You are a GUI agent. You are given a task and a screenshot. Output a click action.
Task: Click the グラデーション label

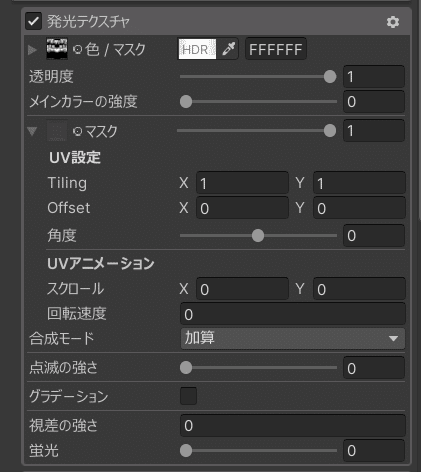click(69, 396)
